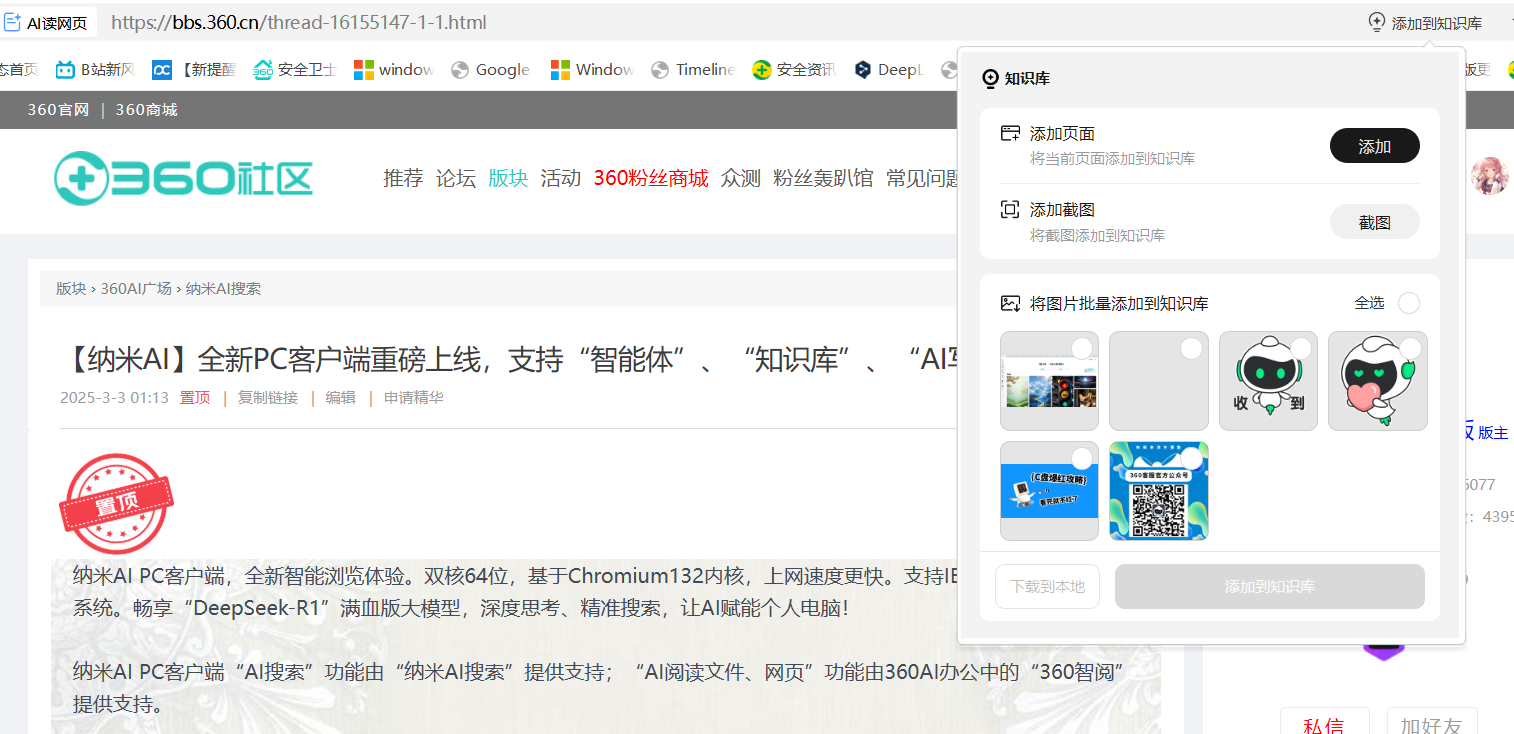Open the DeepL bookmark
The width and height of the screenshot is (1514, 734).
(x=889, y=69)
